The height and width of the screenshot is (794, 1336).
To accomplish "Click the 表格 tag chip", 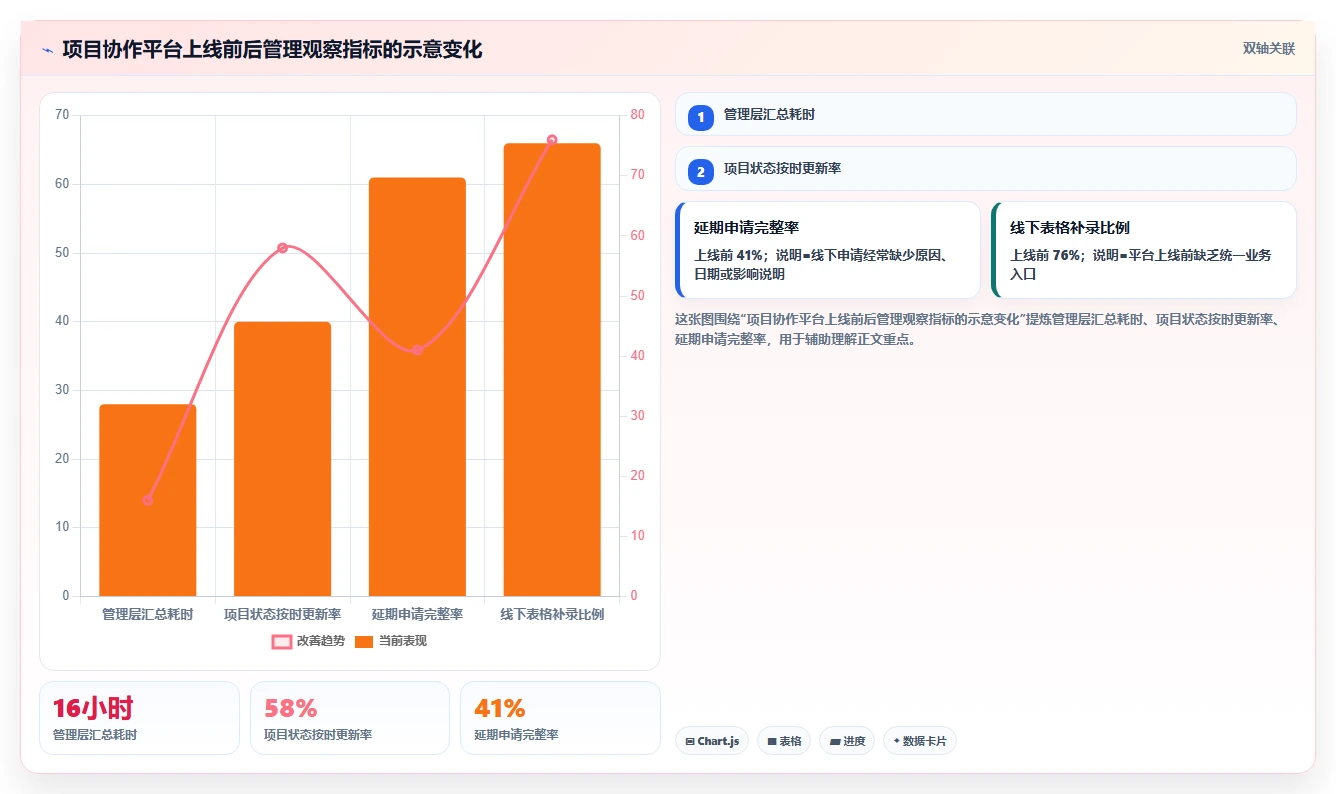I will (x=784, y=741).
